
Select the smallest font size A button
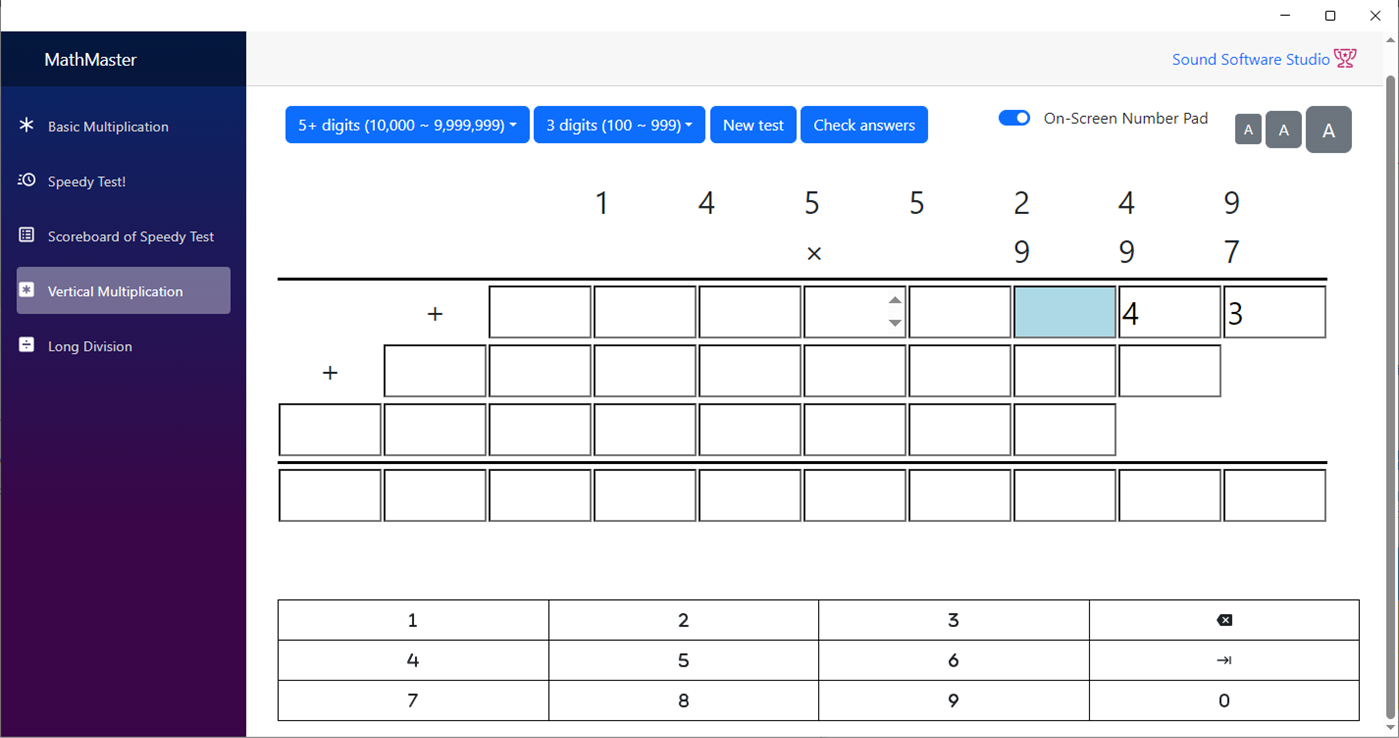pos(1247,130)
